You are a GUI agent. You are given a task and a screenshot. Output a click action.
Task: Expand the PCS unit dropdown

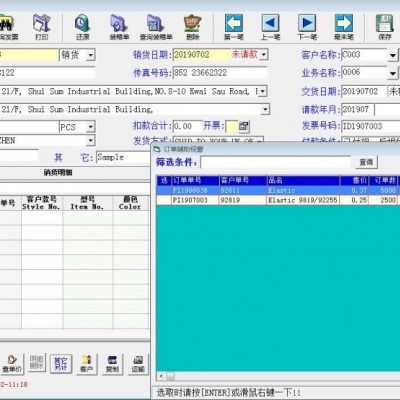91,127
